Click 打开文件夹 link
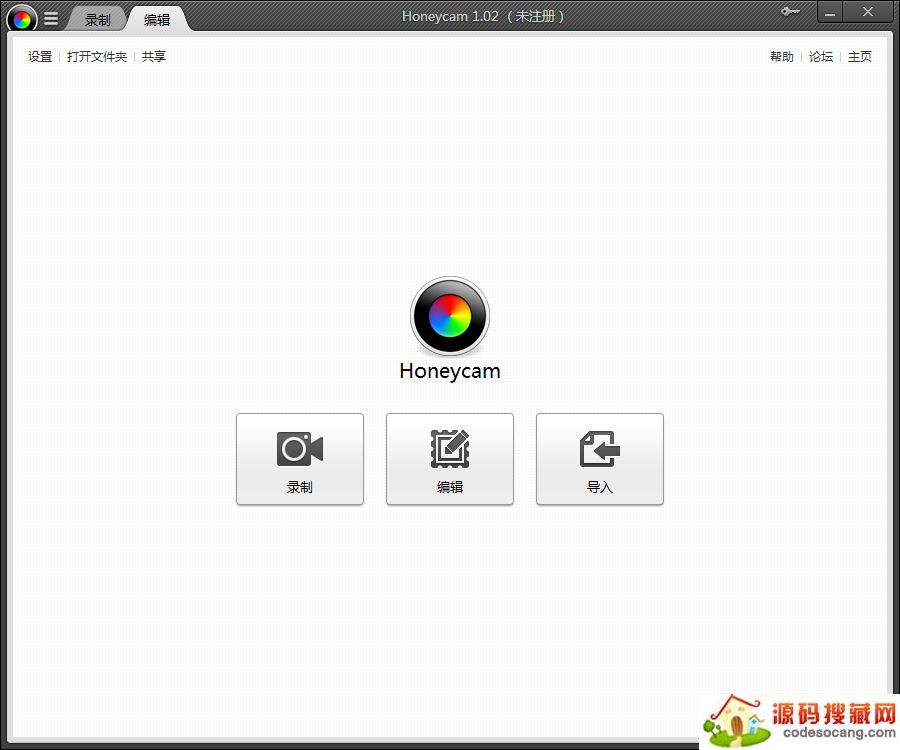The image size is (900, 750). [x=96, y=56]
